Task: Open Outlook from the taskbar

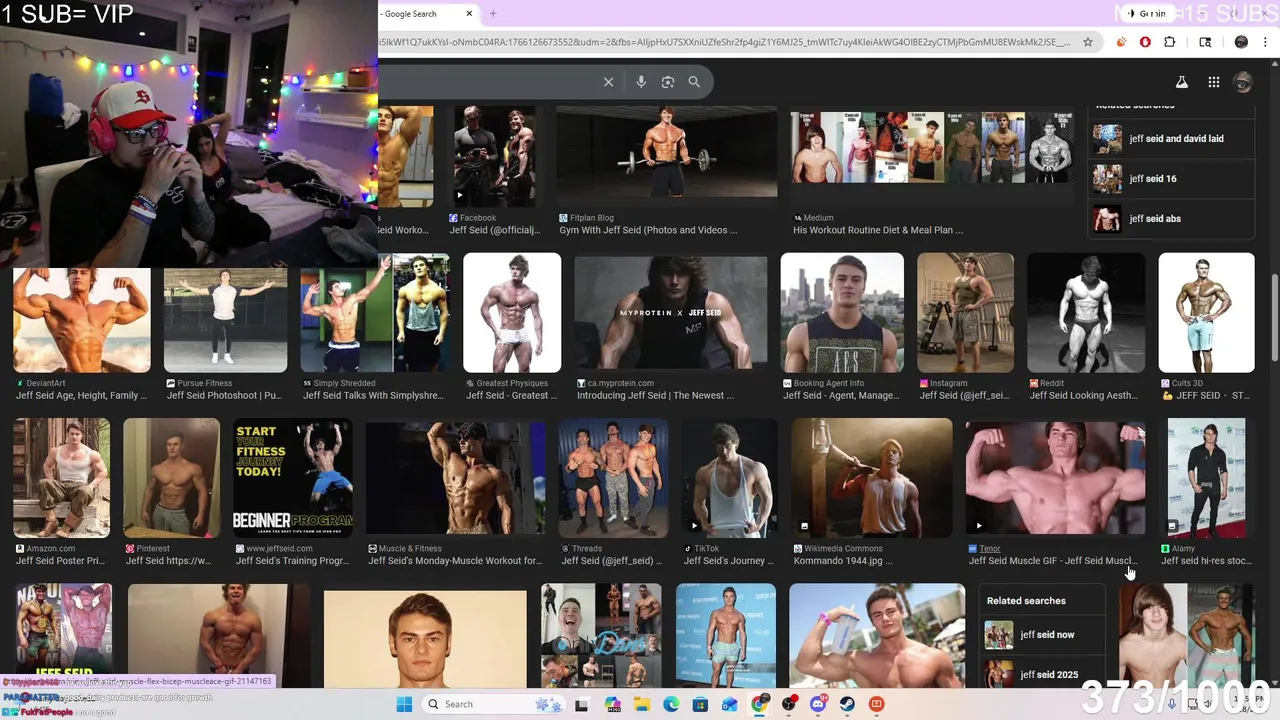Action: 730,704
